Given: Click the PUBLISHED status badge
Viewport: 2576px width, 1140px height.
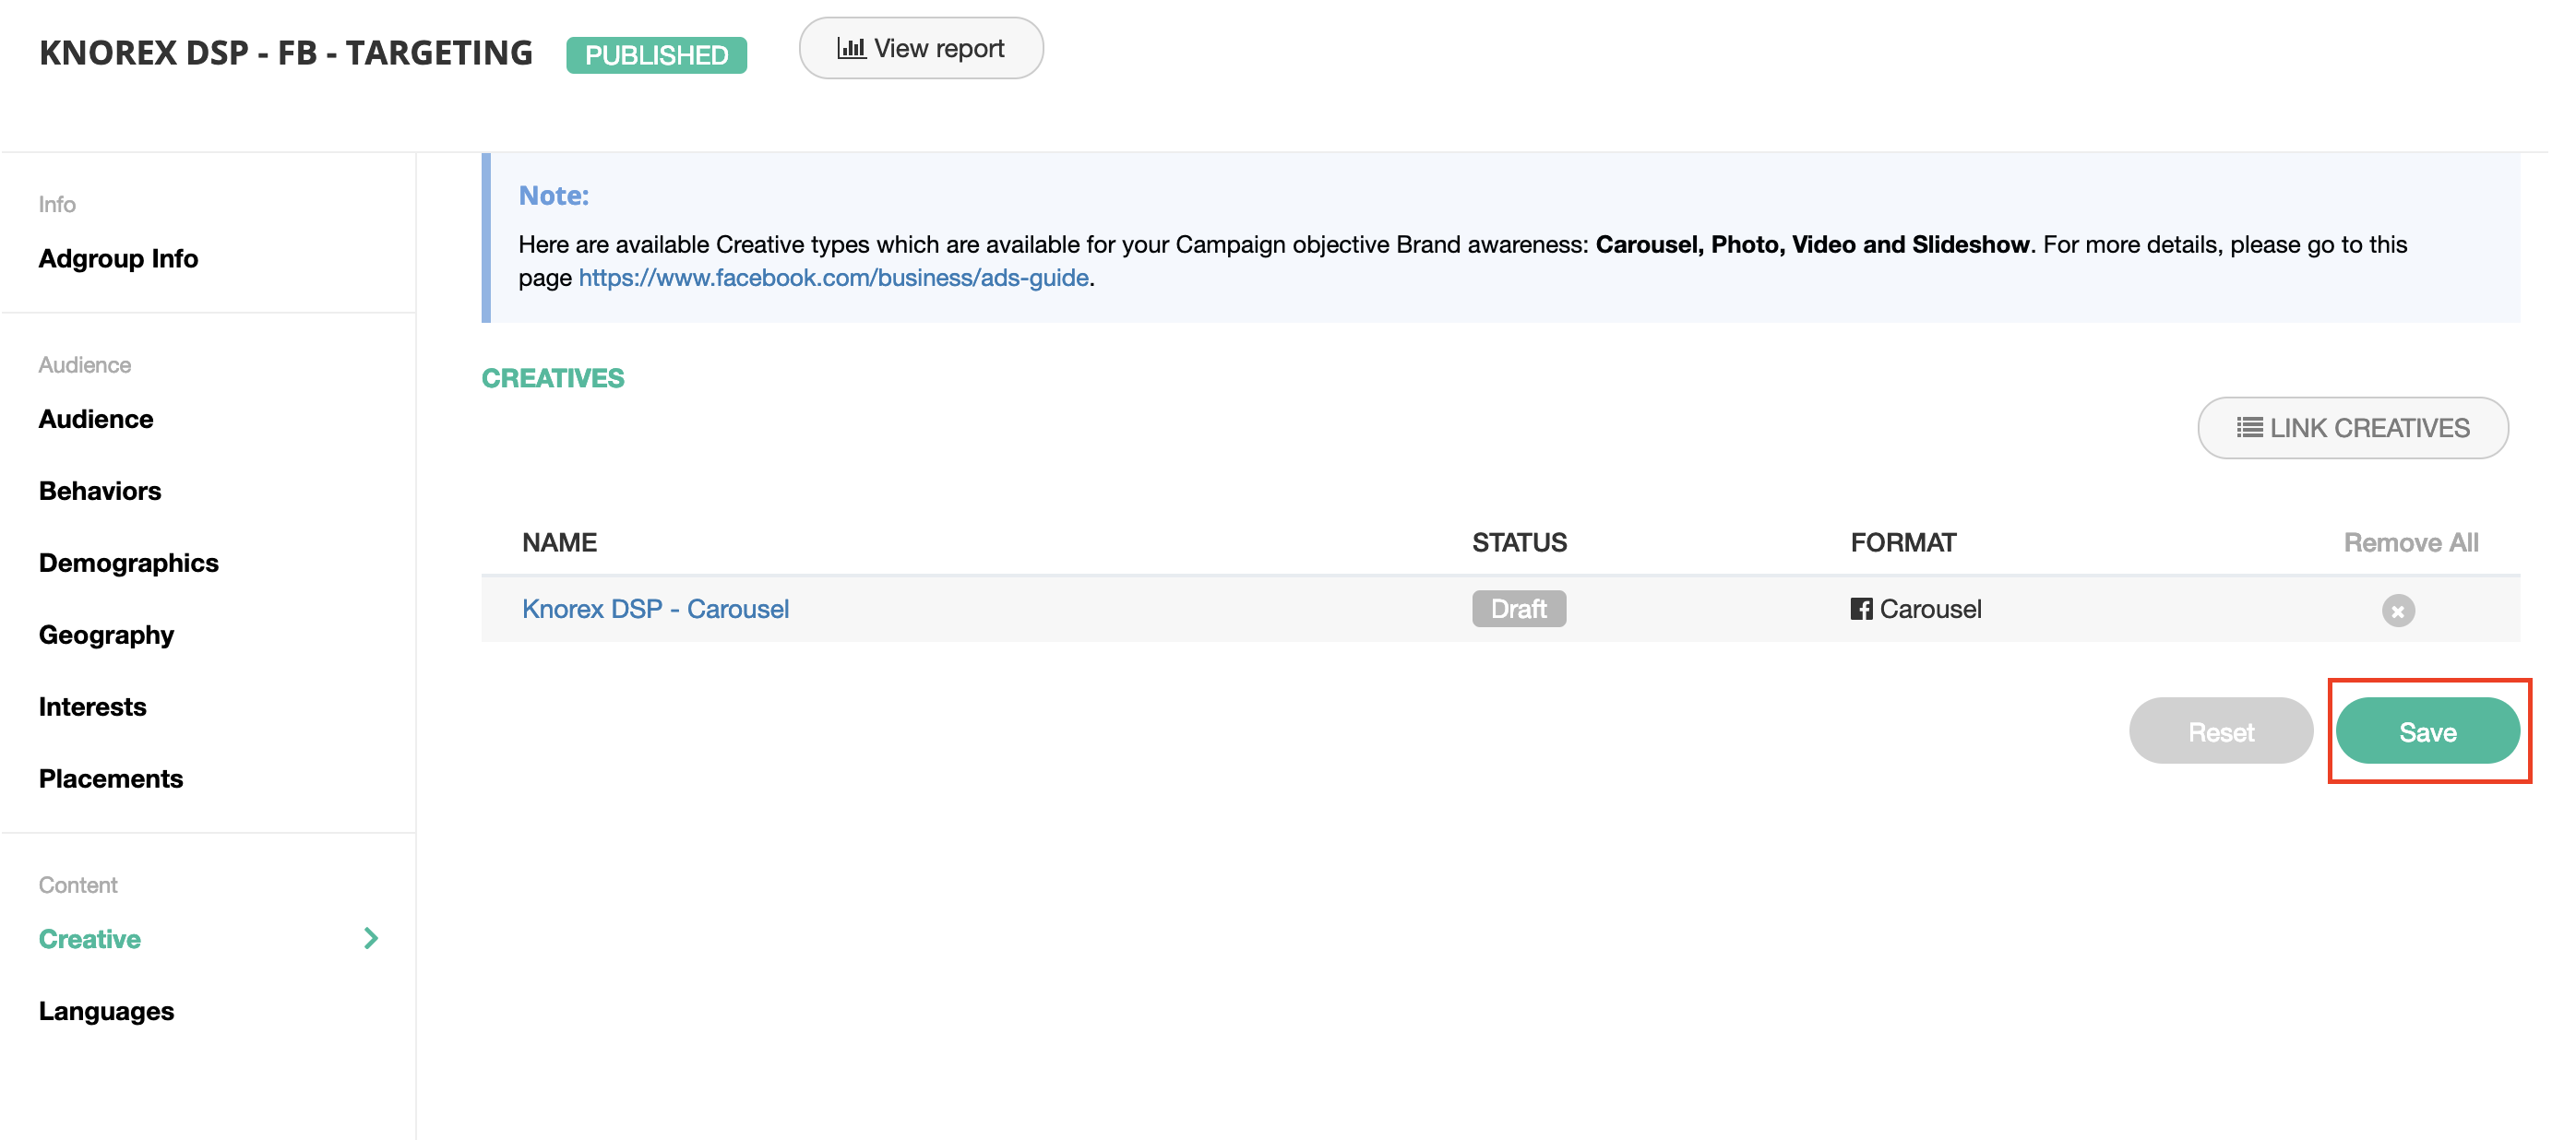Looking at the screenshot, I should point(656,55).
